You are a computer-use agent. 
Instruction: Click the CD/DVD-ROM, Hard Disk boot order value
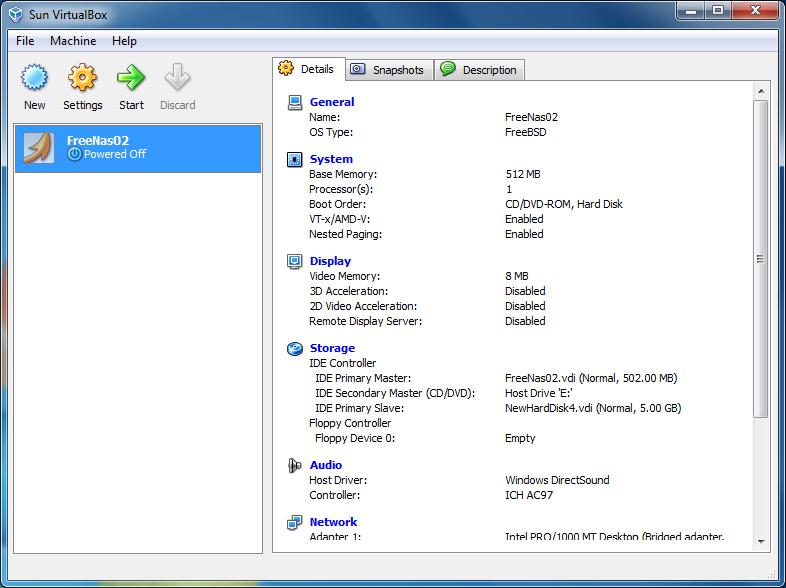pos(564,204)
